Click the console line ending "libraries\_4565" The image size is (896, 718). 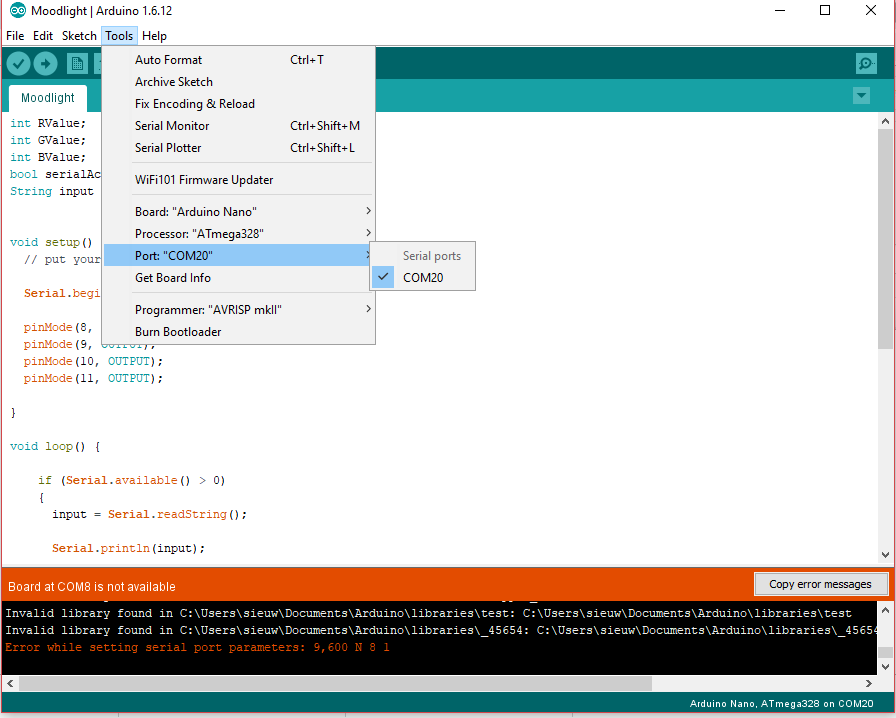coord(441,630)
